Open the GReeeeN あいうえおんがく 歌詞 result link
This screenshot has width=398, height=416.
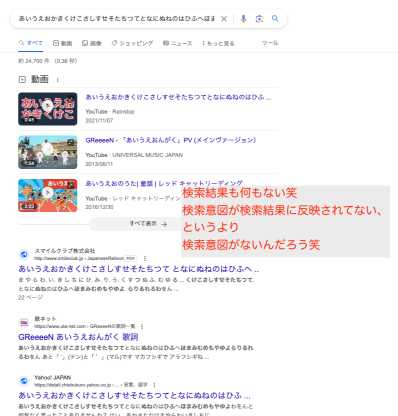78,337
